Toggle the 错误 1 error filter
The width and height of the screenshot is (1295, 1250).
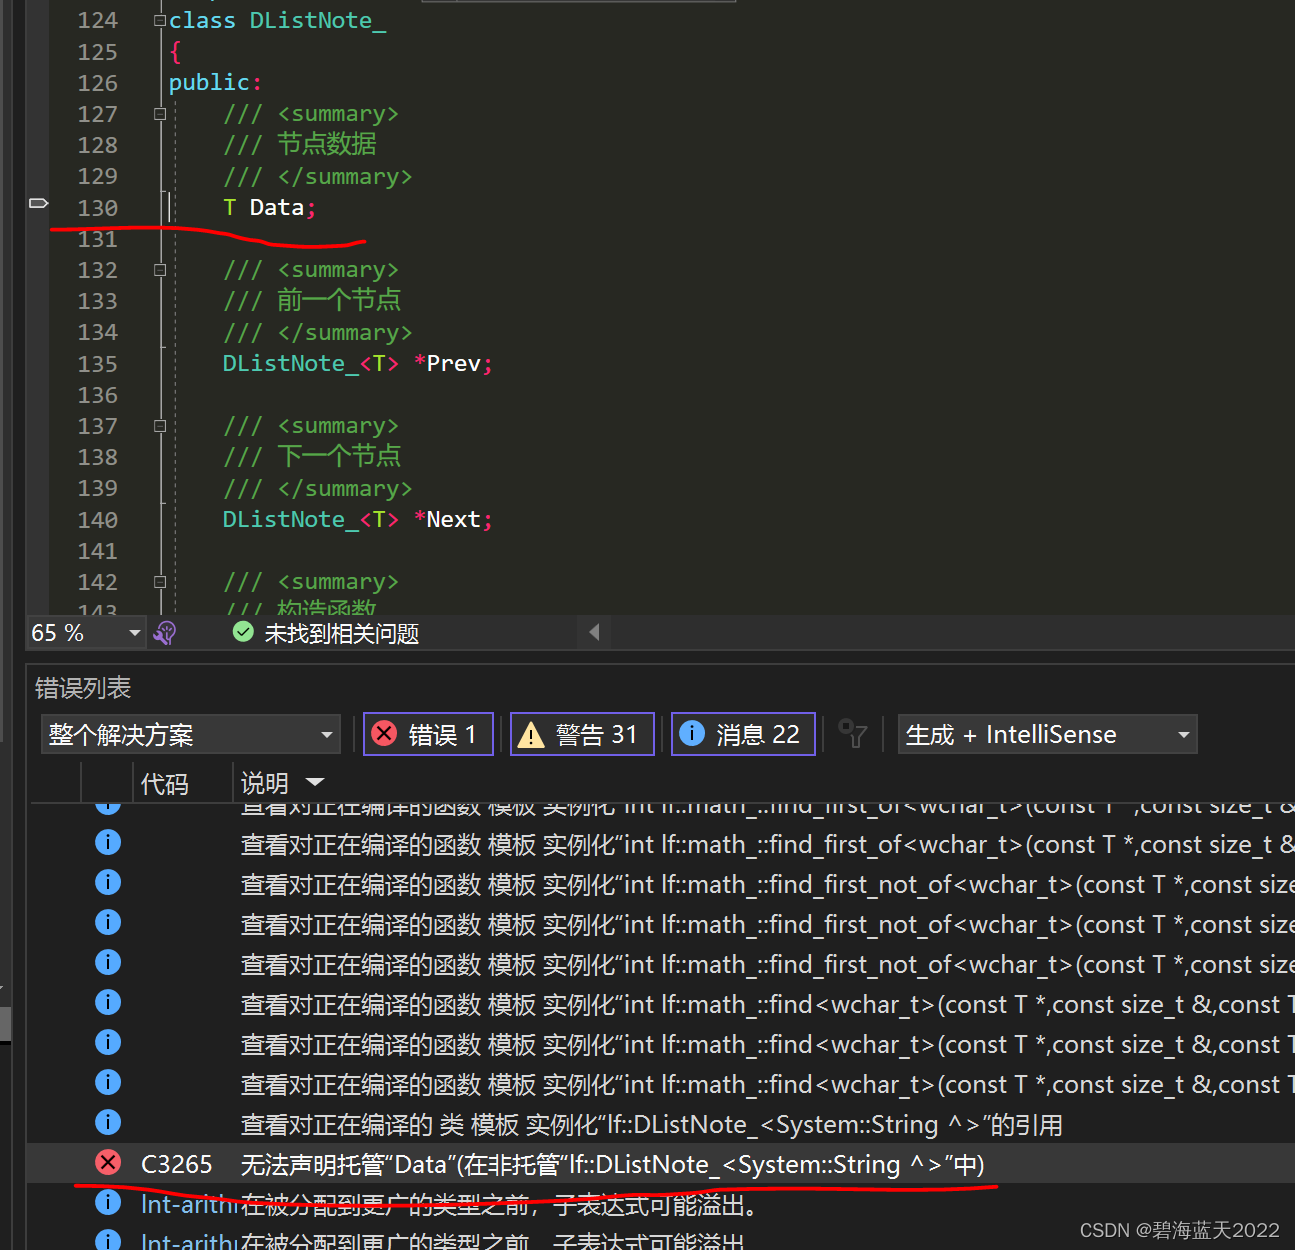[428, 733]
